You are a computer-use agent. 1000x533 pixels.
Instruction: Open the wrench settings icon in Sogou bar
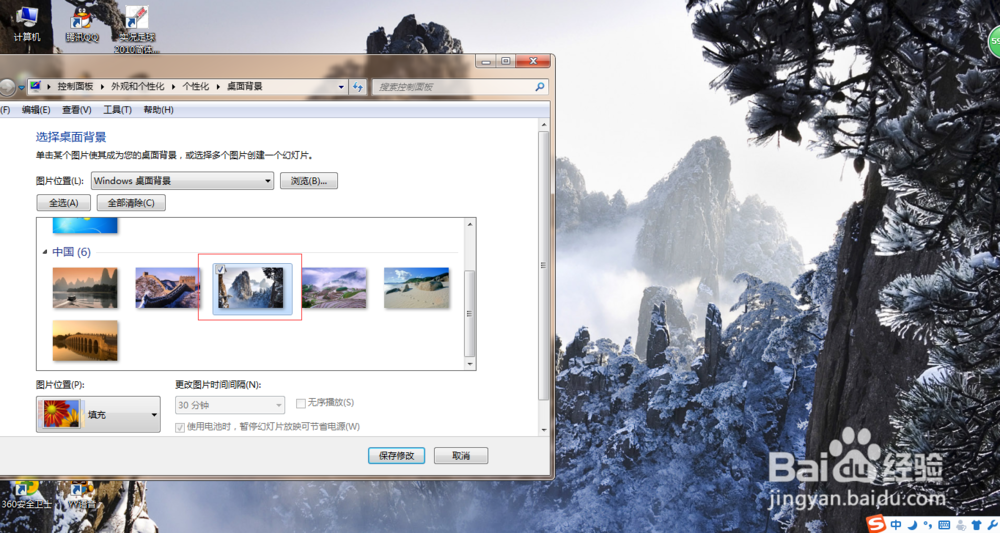[992, 525]
